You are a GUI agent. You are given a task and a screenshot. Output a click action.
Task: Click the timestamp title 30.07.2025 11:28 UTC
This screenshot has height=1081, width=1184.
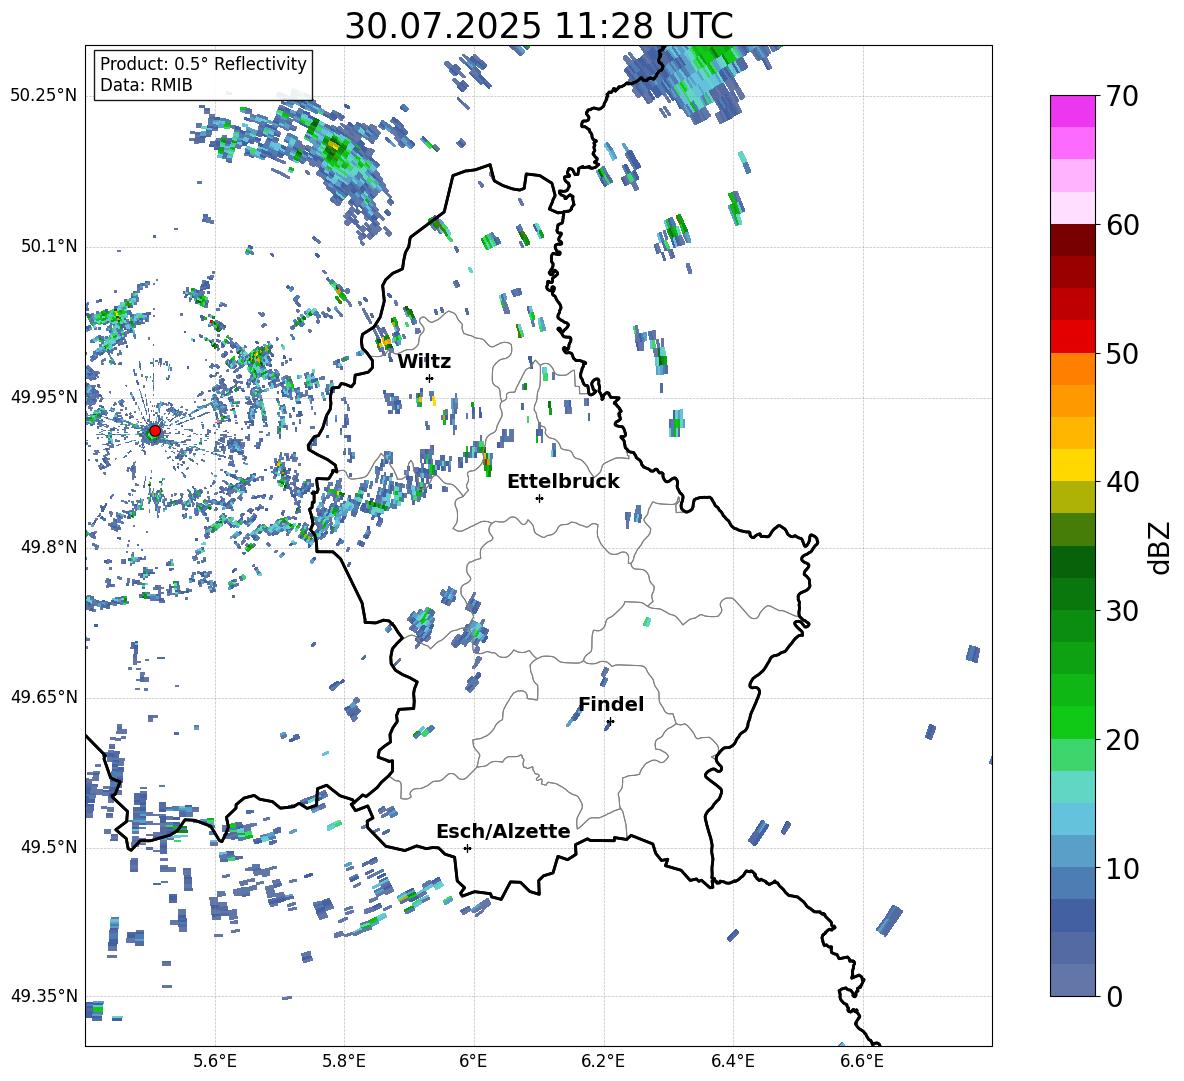539,26
